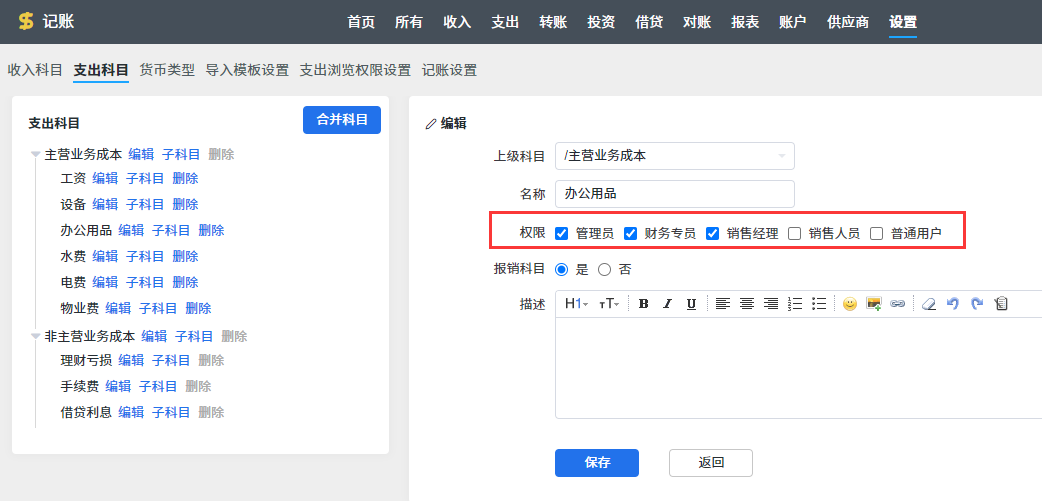Enable the 销售人员 permission checkbox

pos(795,234)
